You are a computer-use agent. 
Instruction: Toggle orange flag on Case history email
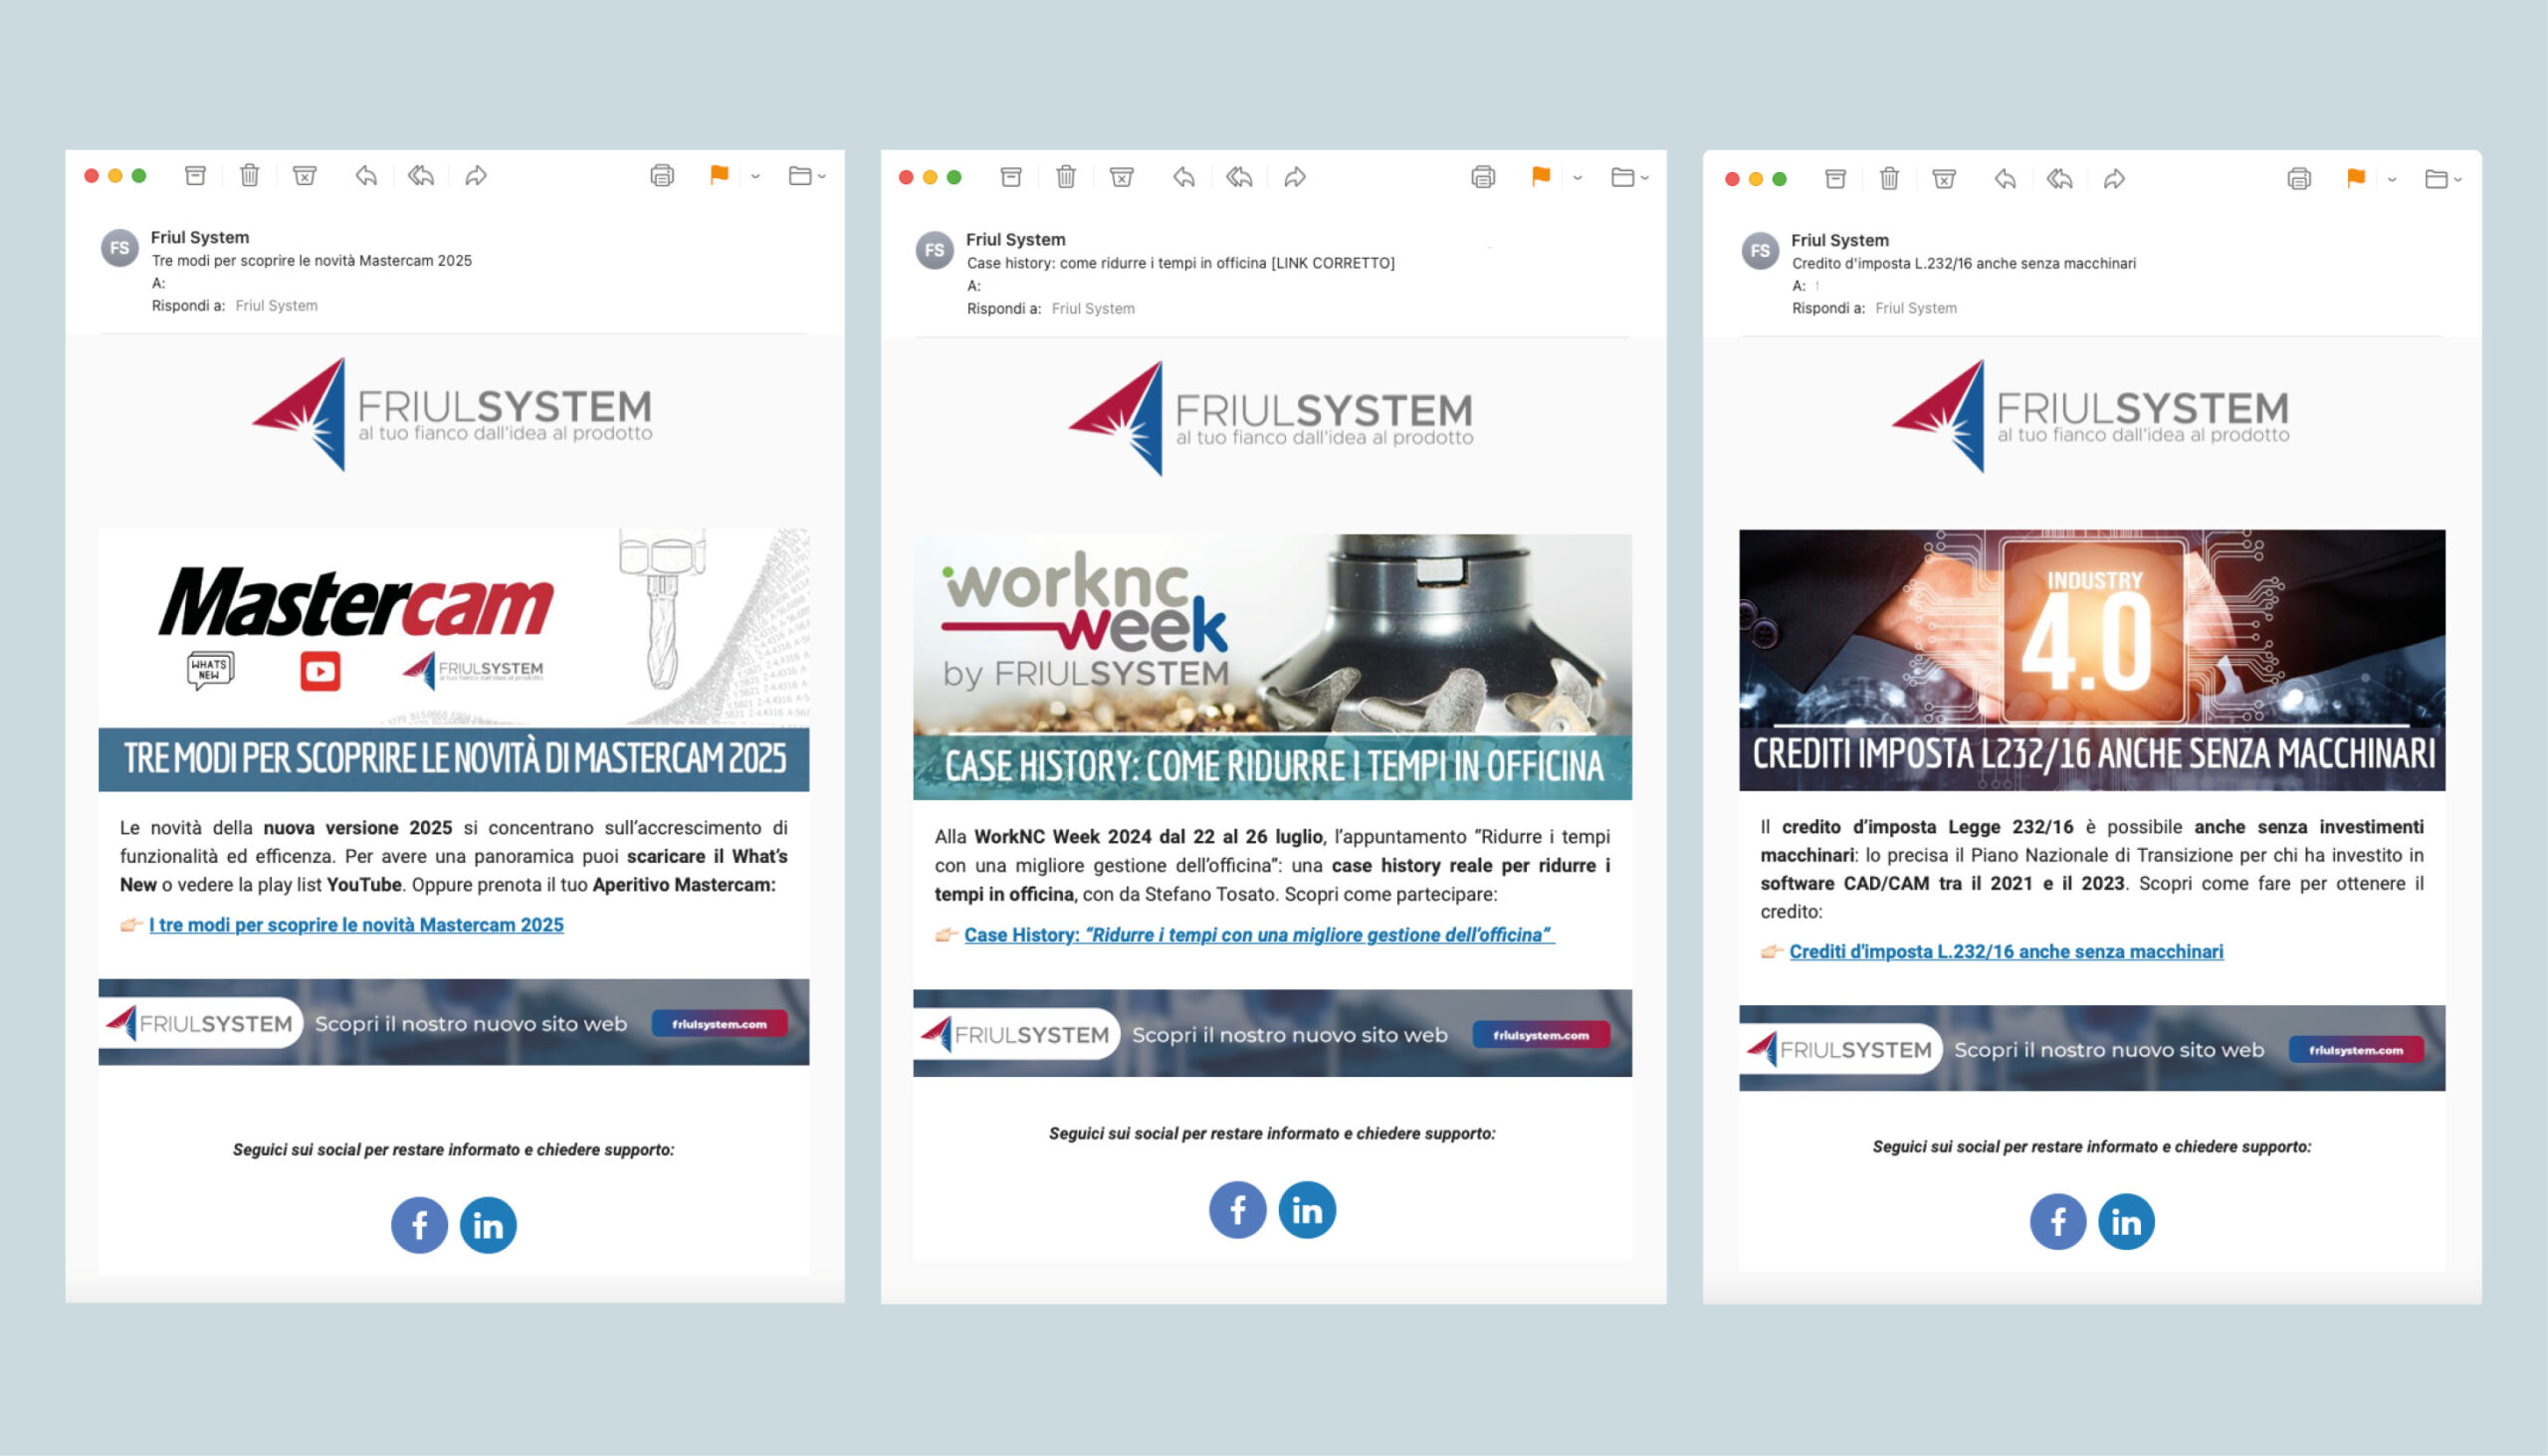[x=1541, y=177]
